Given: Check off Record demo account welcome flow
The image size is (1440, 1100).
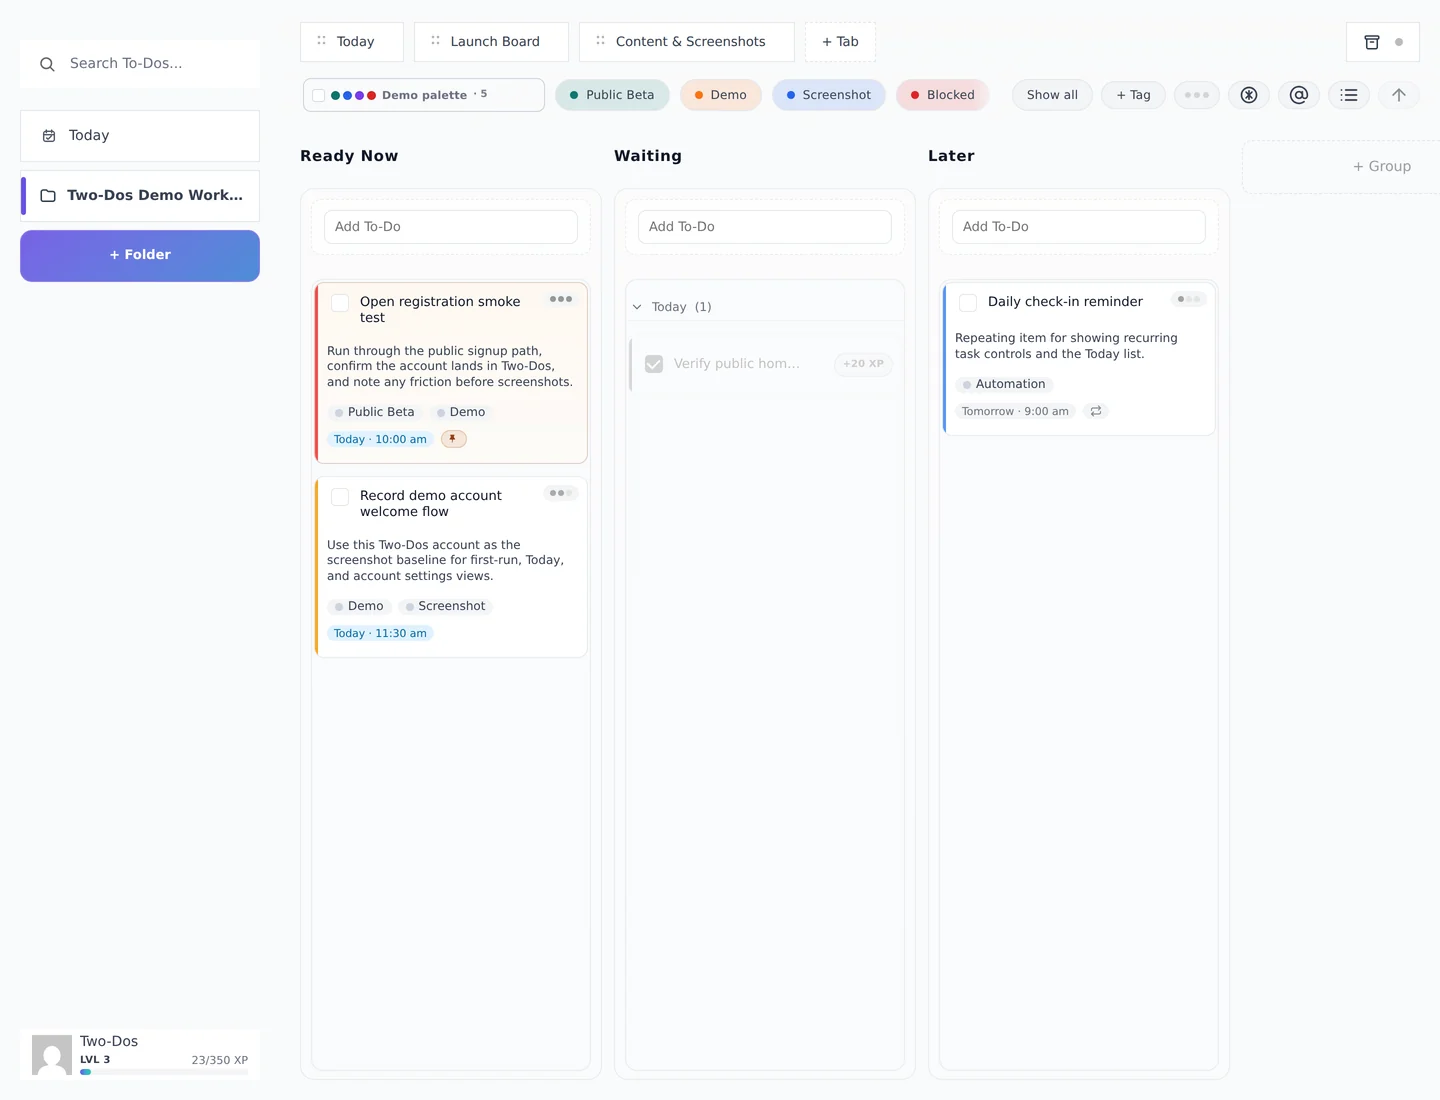Looking at the screenshot, I should (x=340, y=496).
